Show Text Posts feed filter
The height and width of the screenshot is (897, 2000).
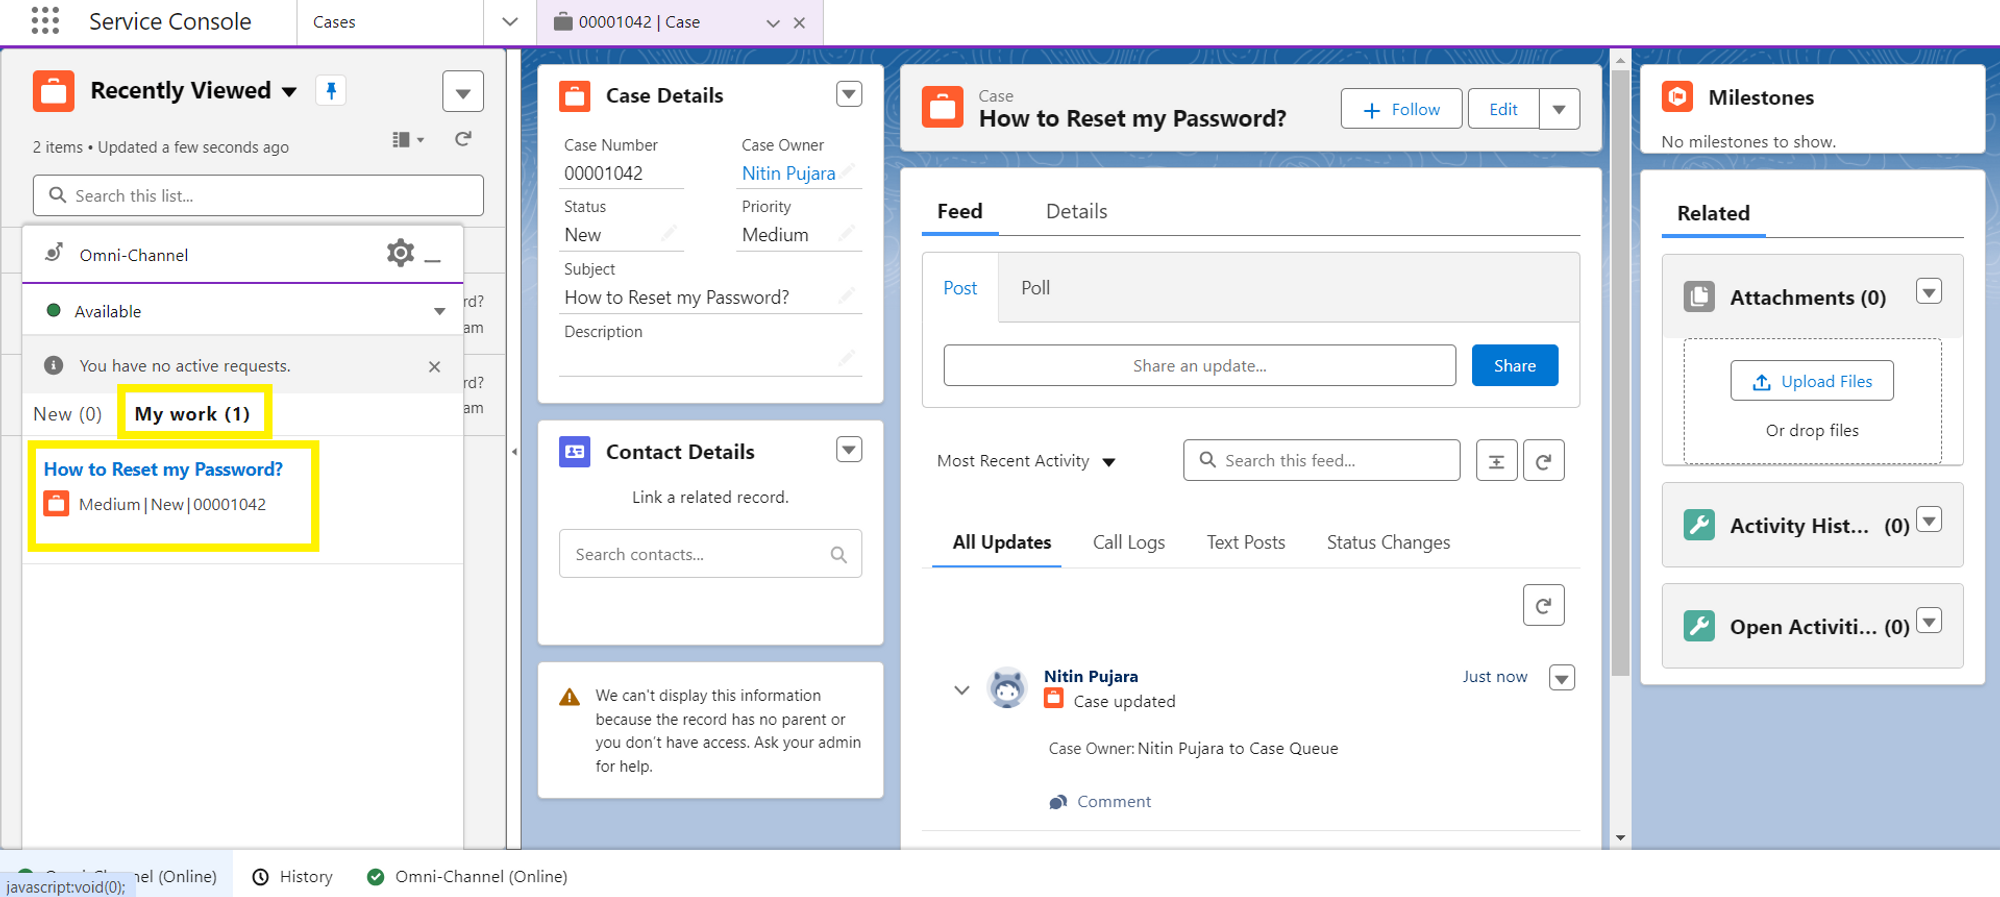(x=1245, y=542)
